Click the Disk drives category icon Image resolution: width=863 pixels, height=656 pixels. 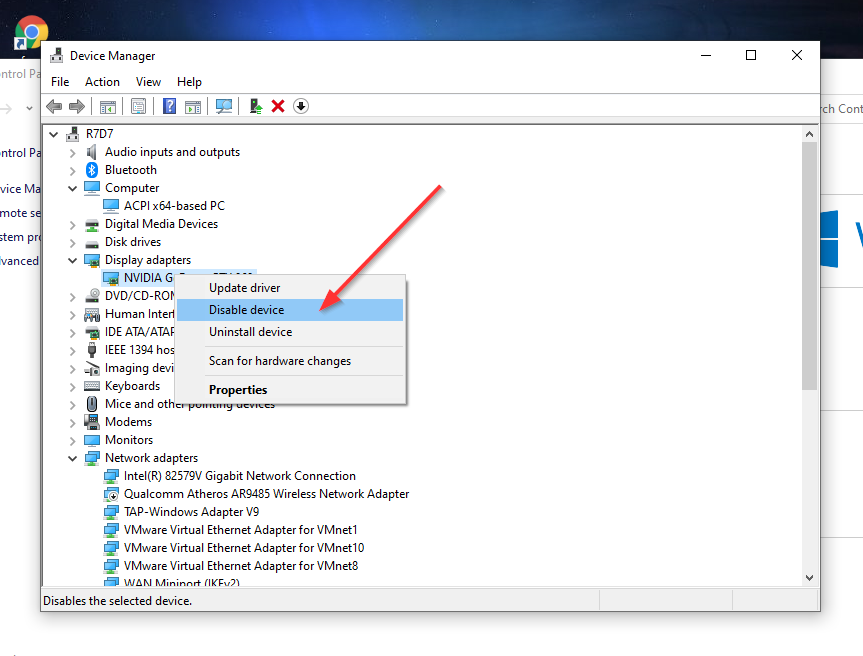[92, 243]
